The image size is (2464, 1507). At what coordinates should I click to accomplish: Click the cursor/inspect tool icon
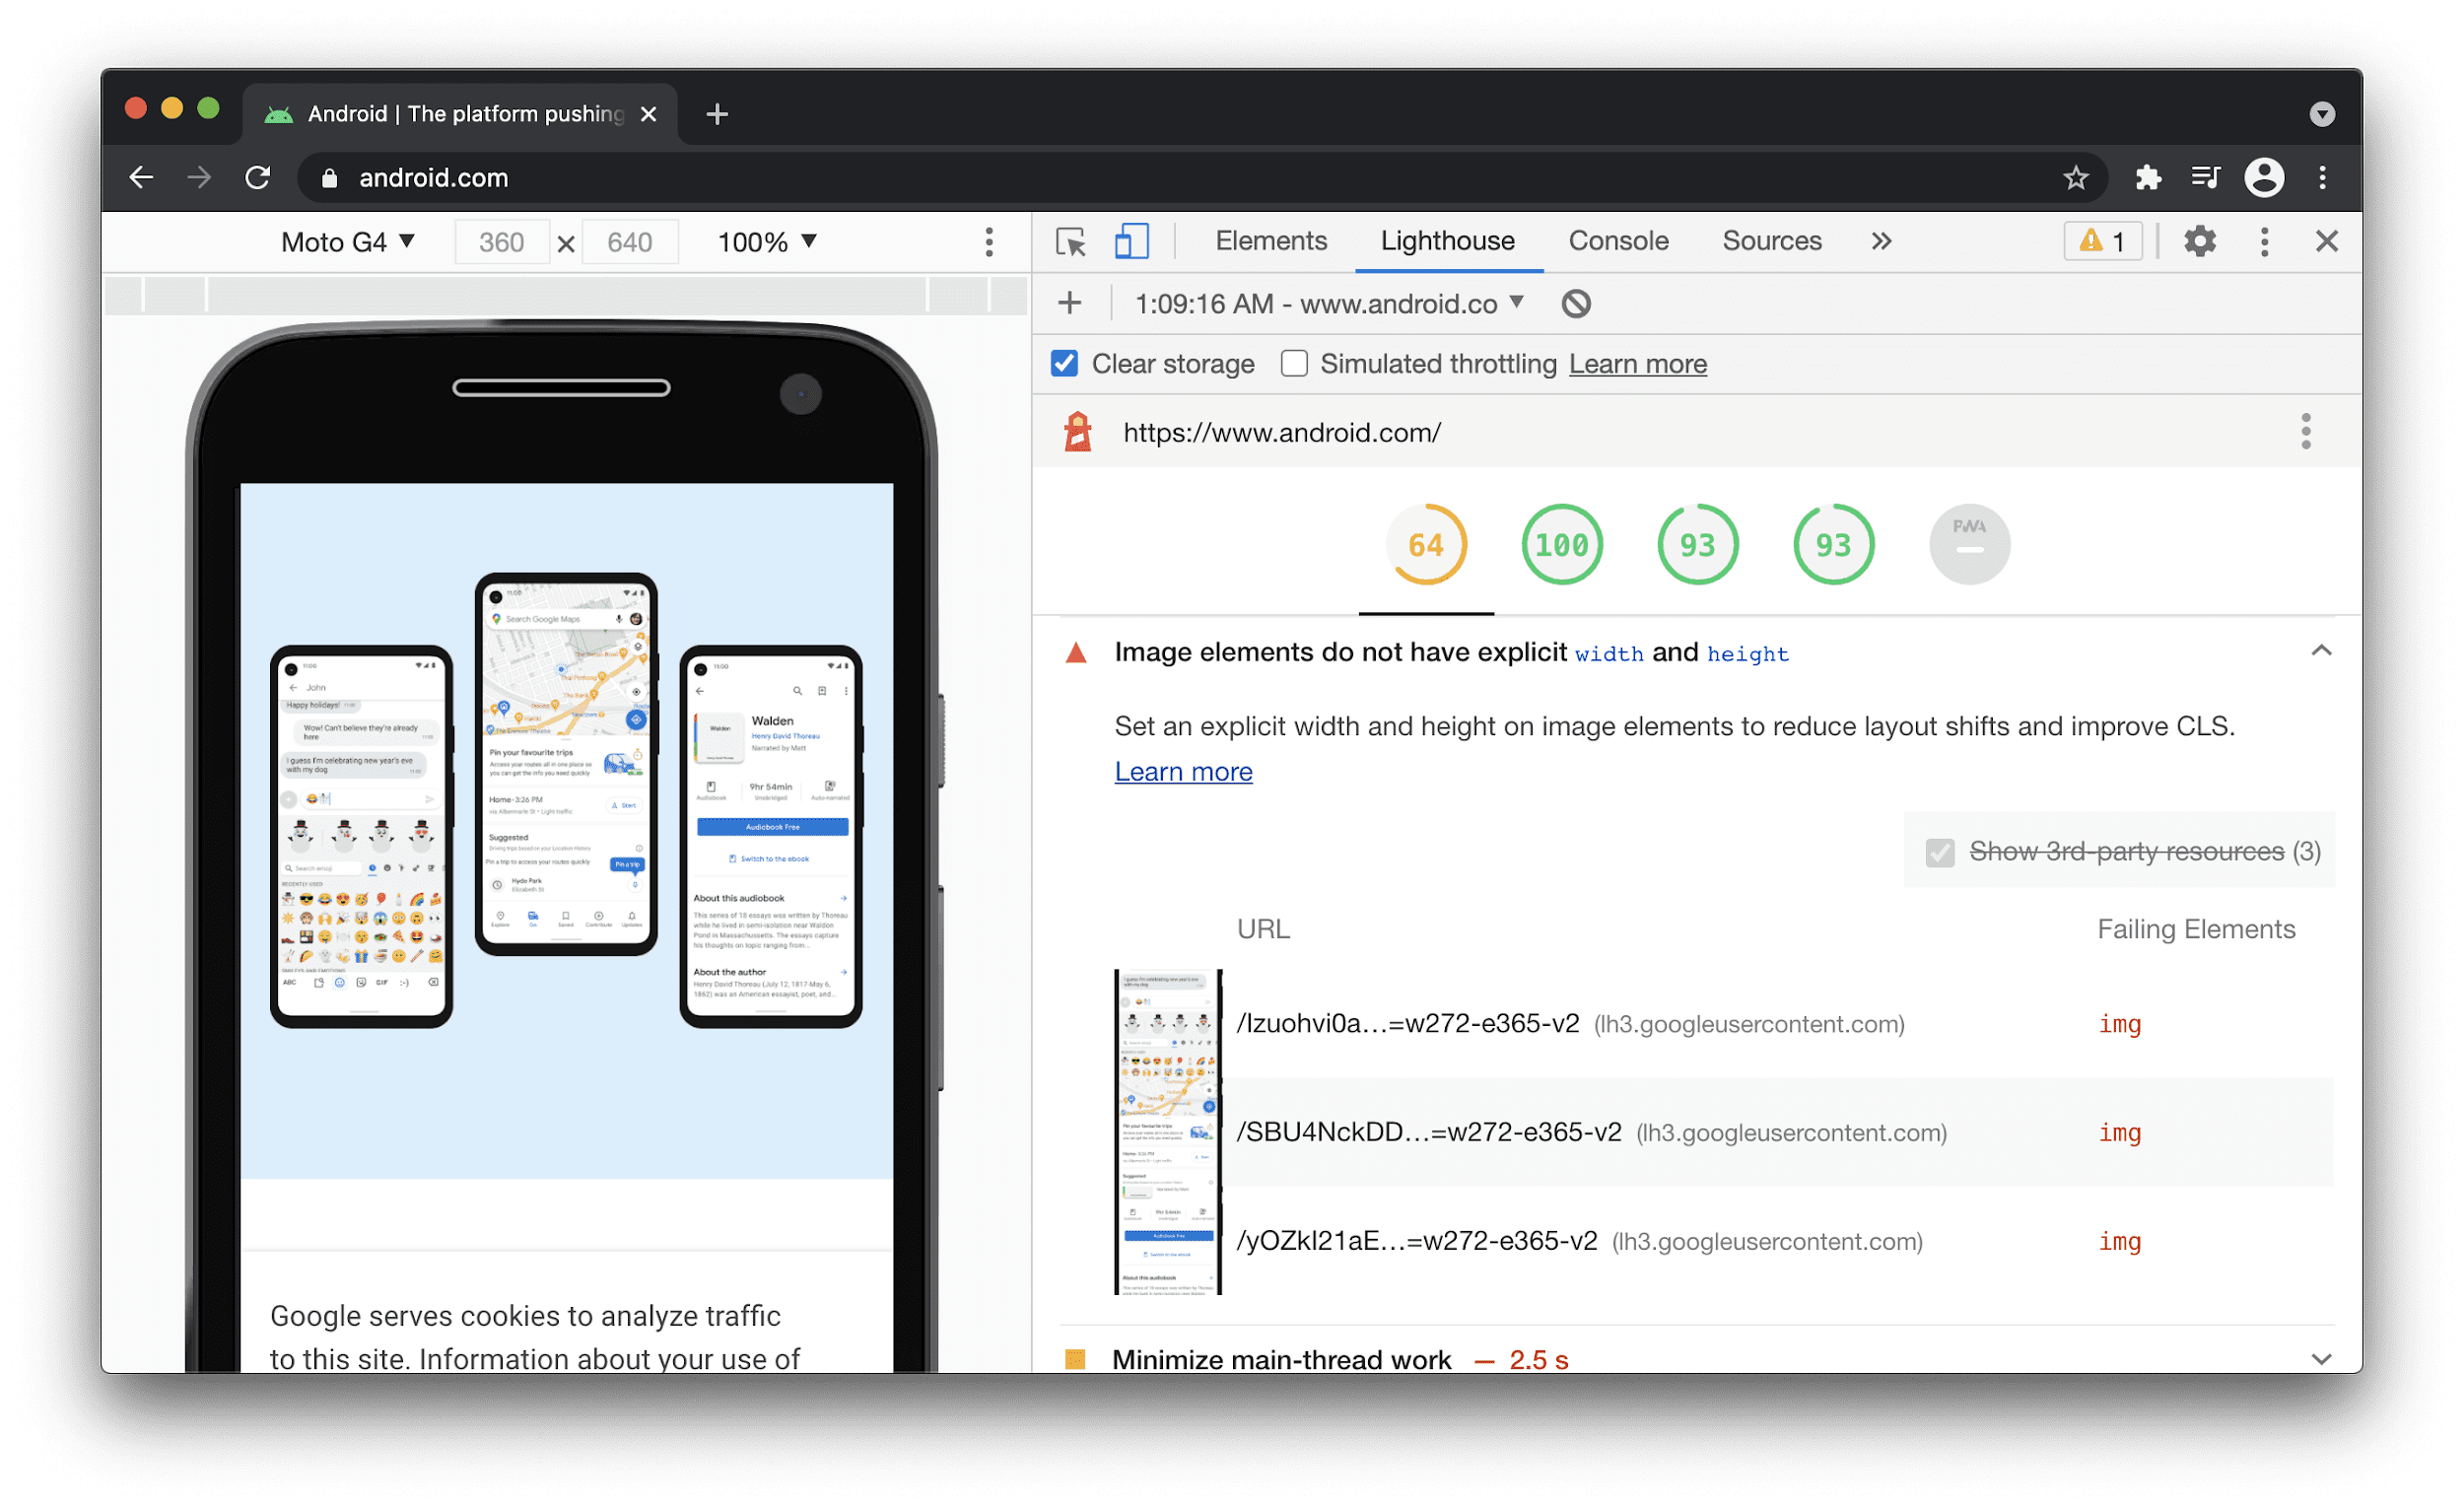click(1070, 242)
